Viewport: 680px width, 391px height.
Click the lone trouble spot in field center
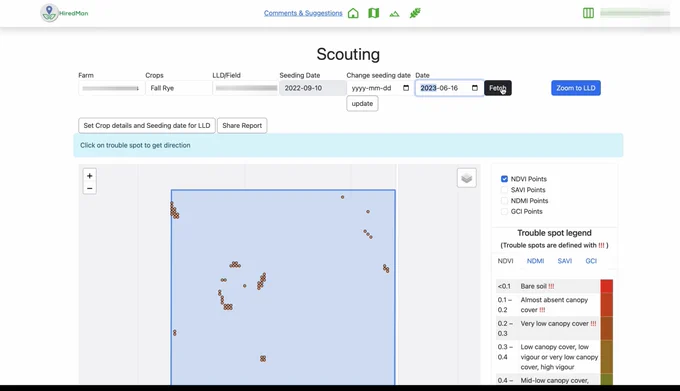245,286
